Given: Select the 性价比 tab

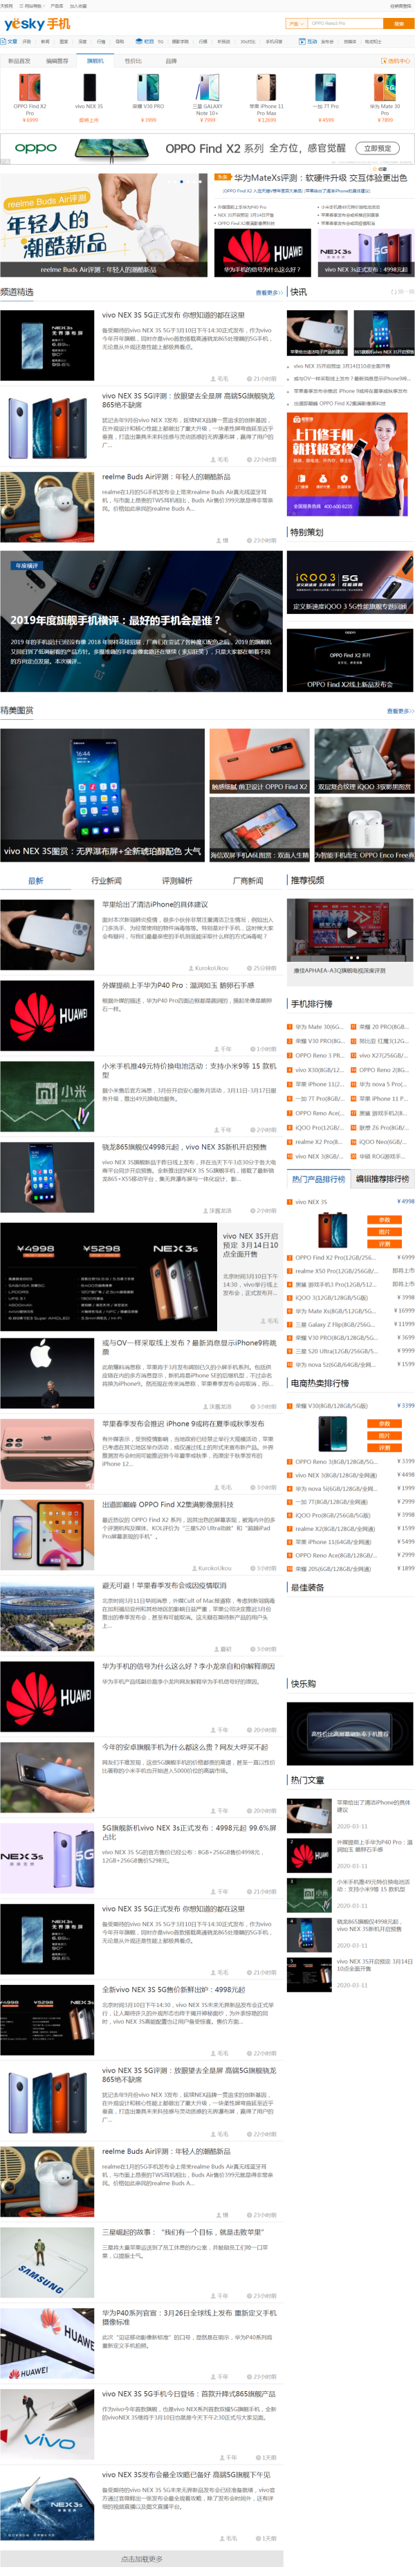Looking at the screenshot, I should coord(133,61).
